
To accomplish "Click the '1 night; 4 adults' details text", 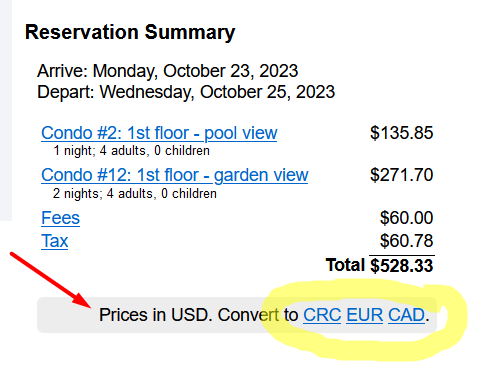I will [132, 151].
